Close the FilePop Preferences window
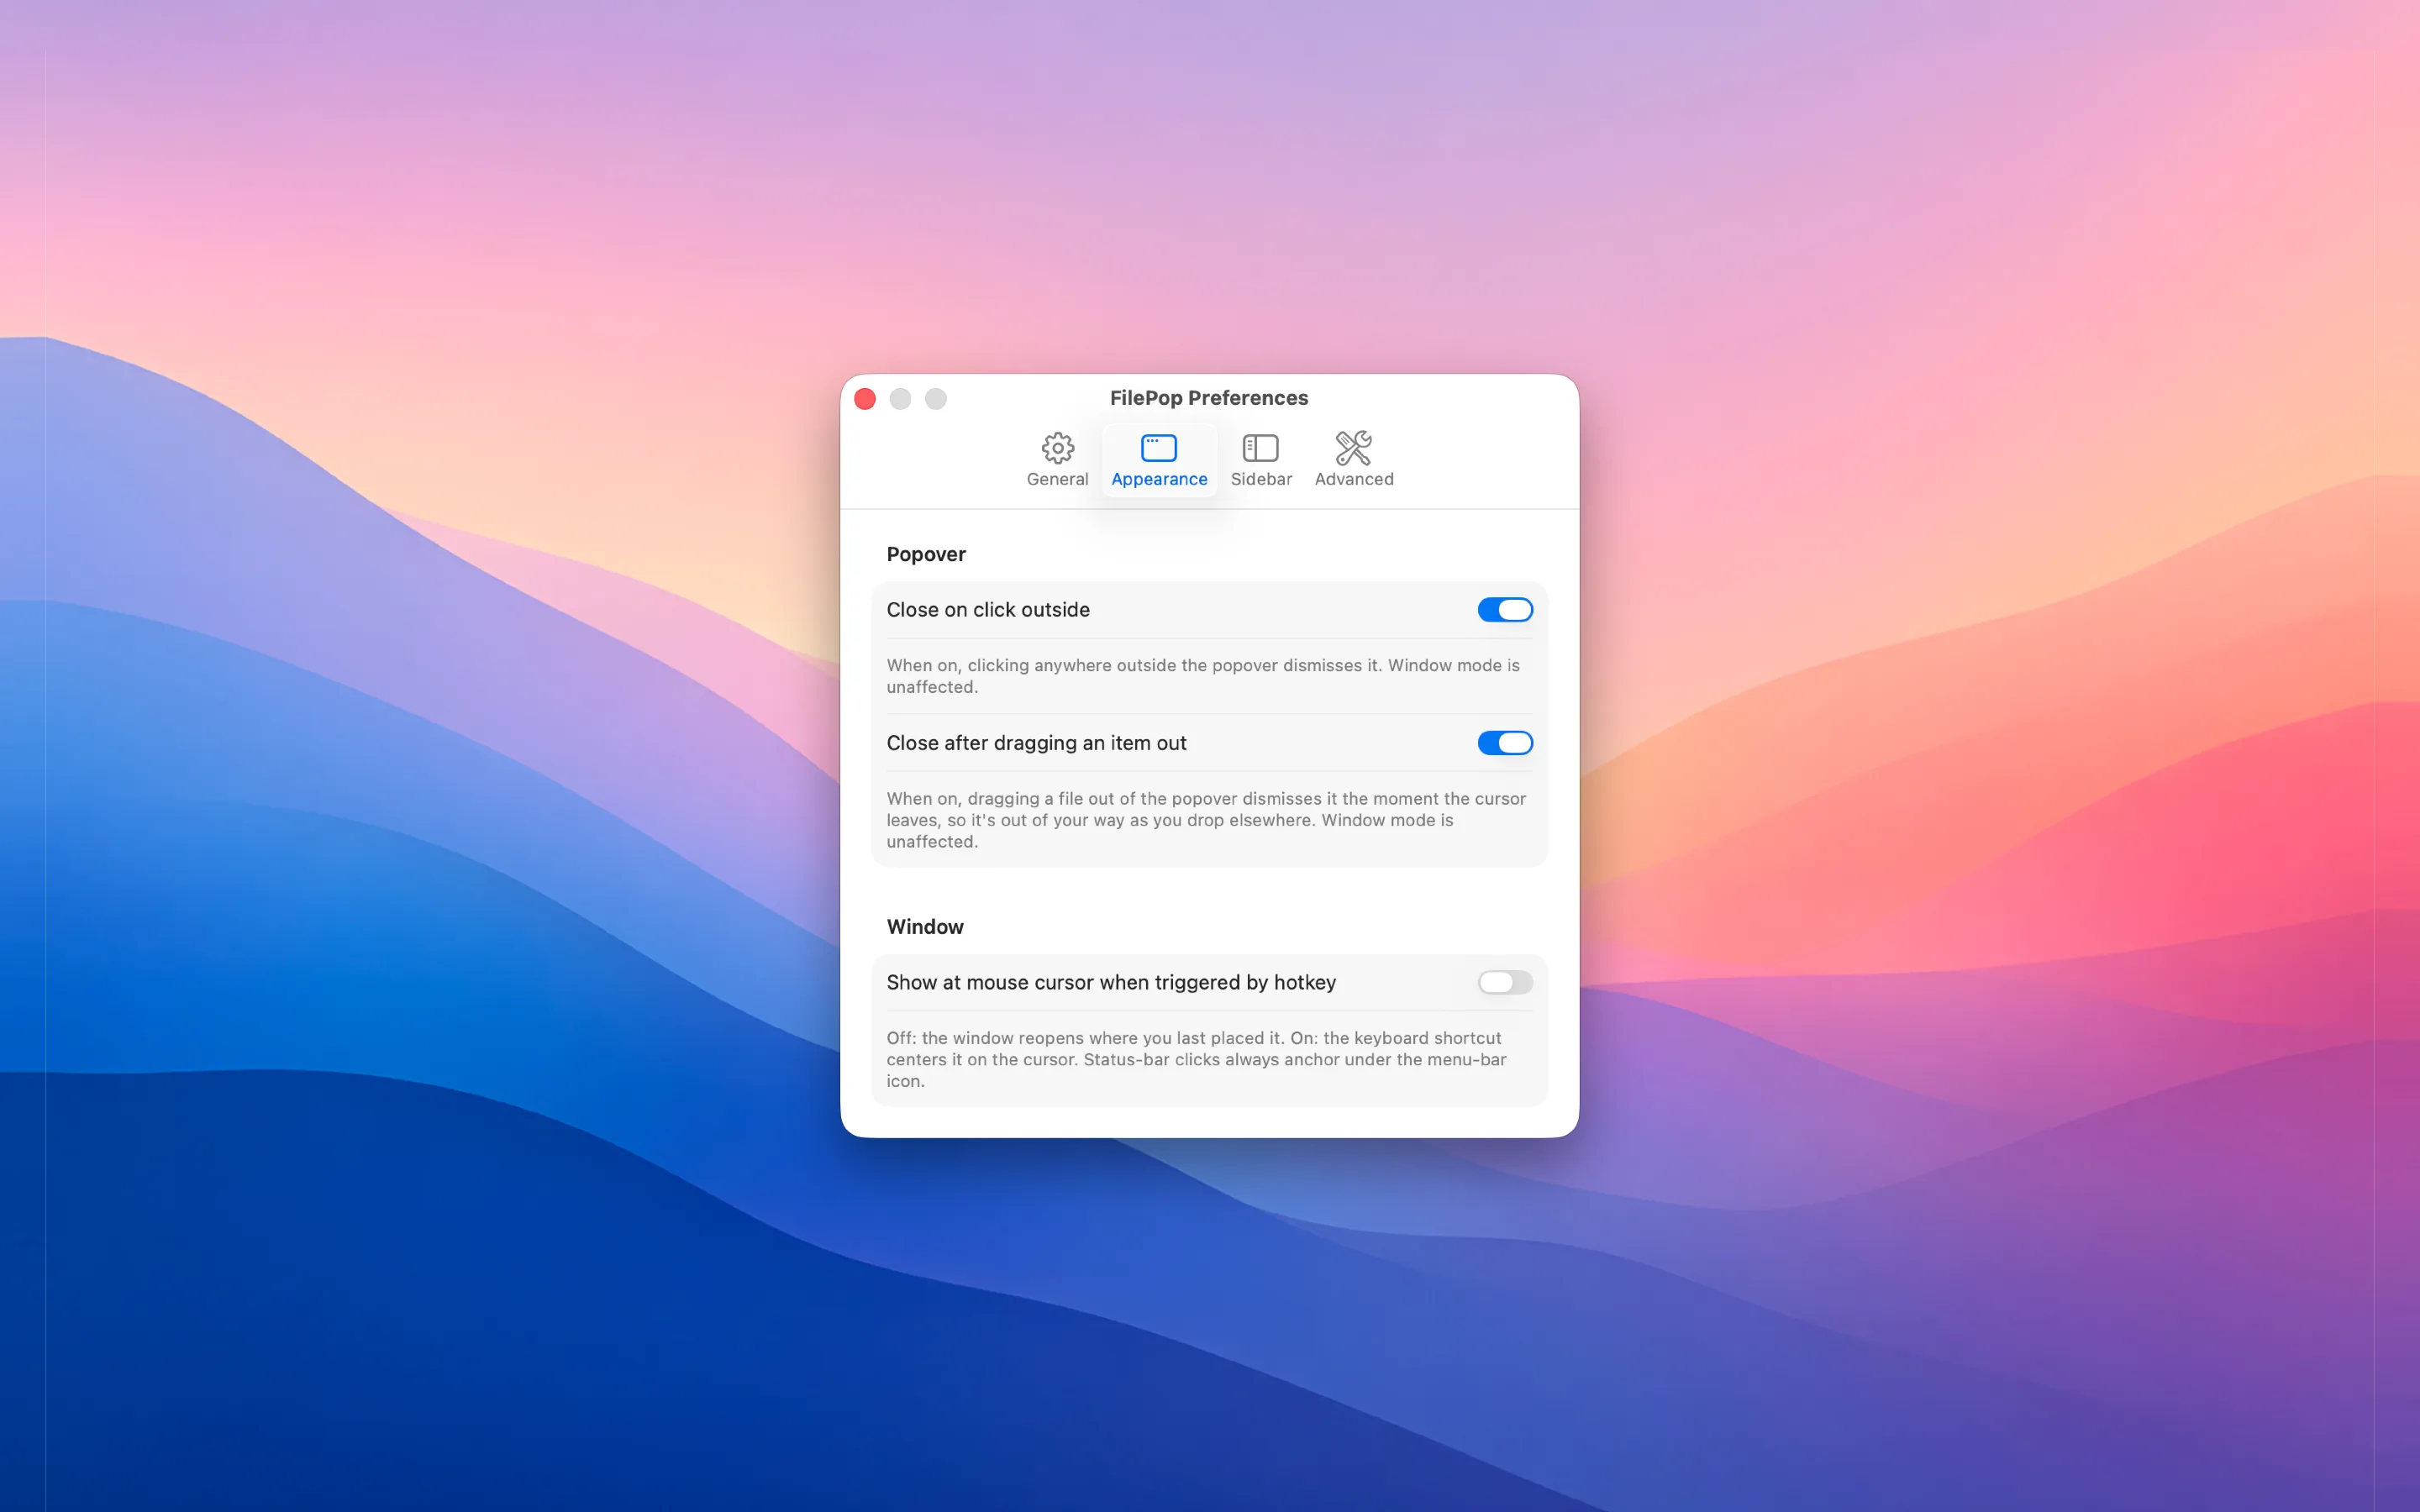The width and height of the screenshot is (2420, 1512). coord(865,399)
